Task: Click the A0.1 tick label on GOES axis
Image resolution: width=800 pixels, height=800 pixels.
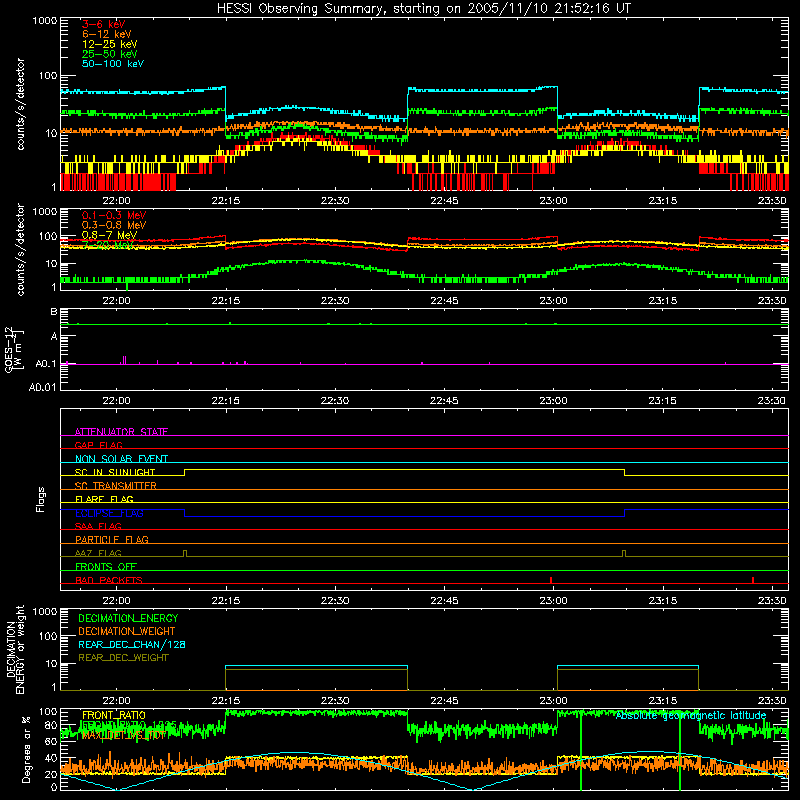Action: (46, 364)
